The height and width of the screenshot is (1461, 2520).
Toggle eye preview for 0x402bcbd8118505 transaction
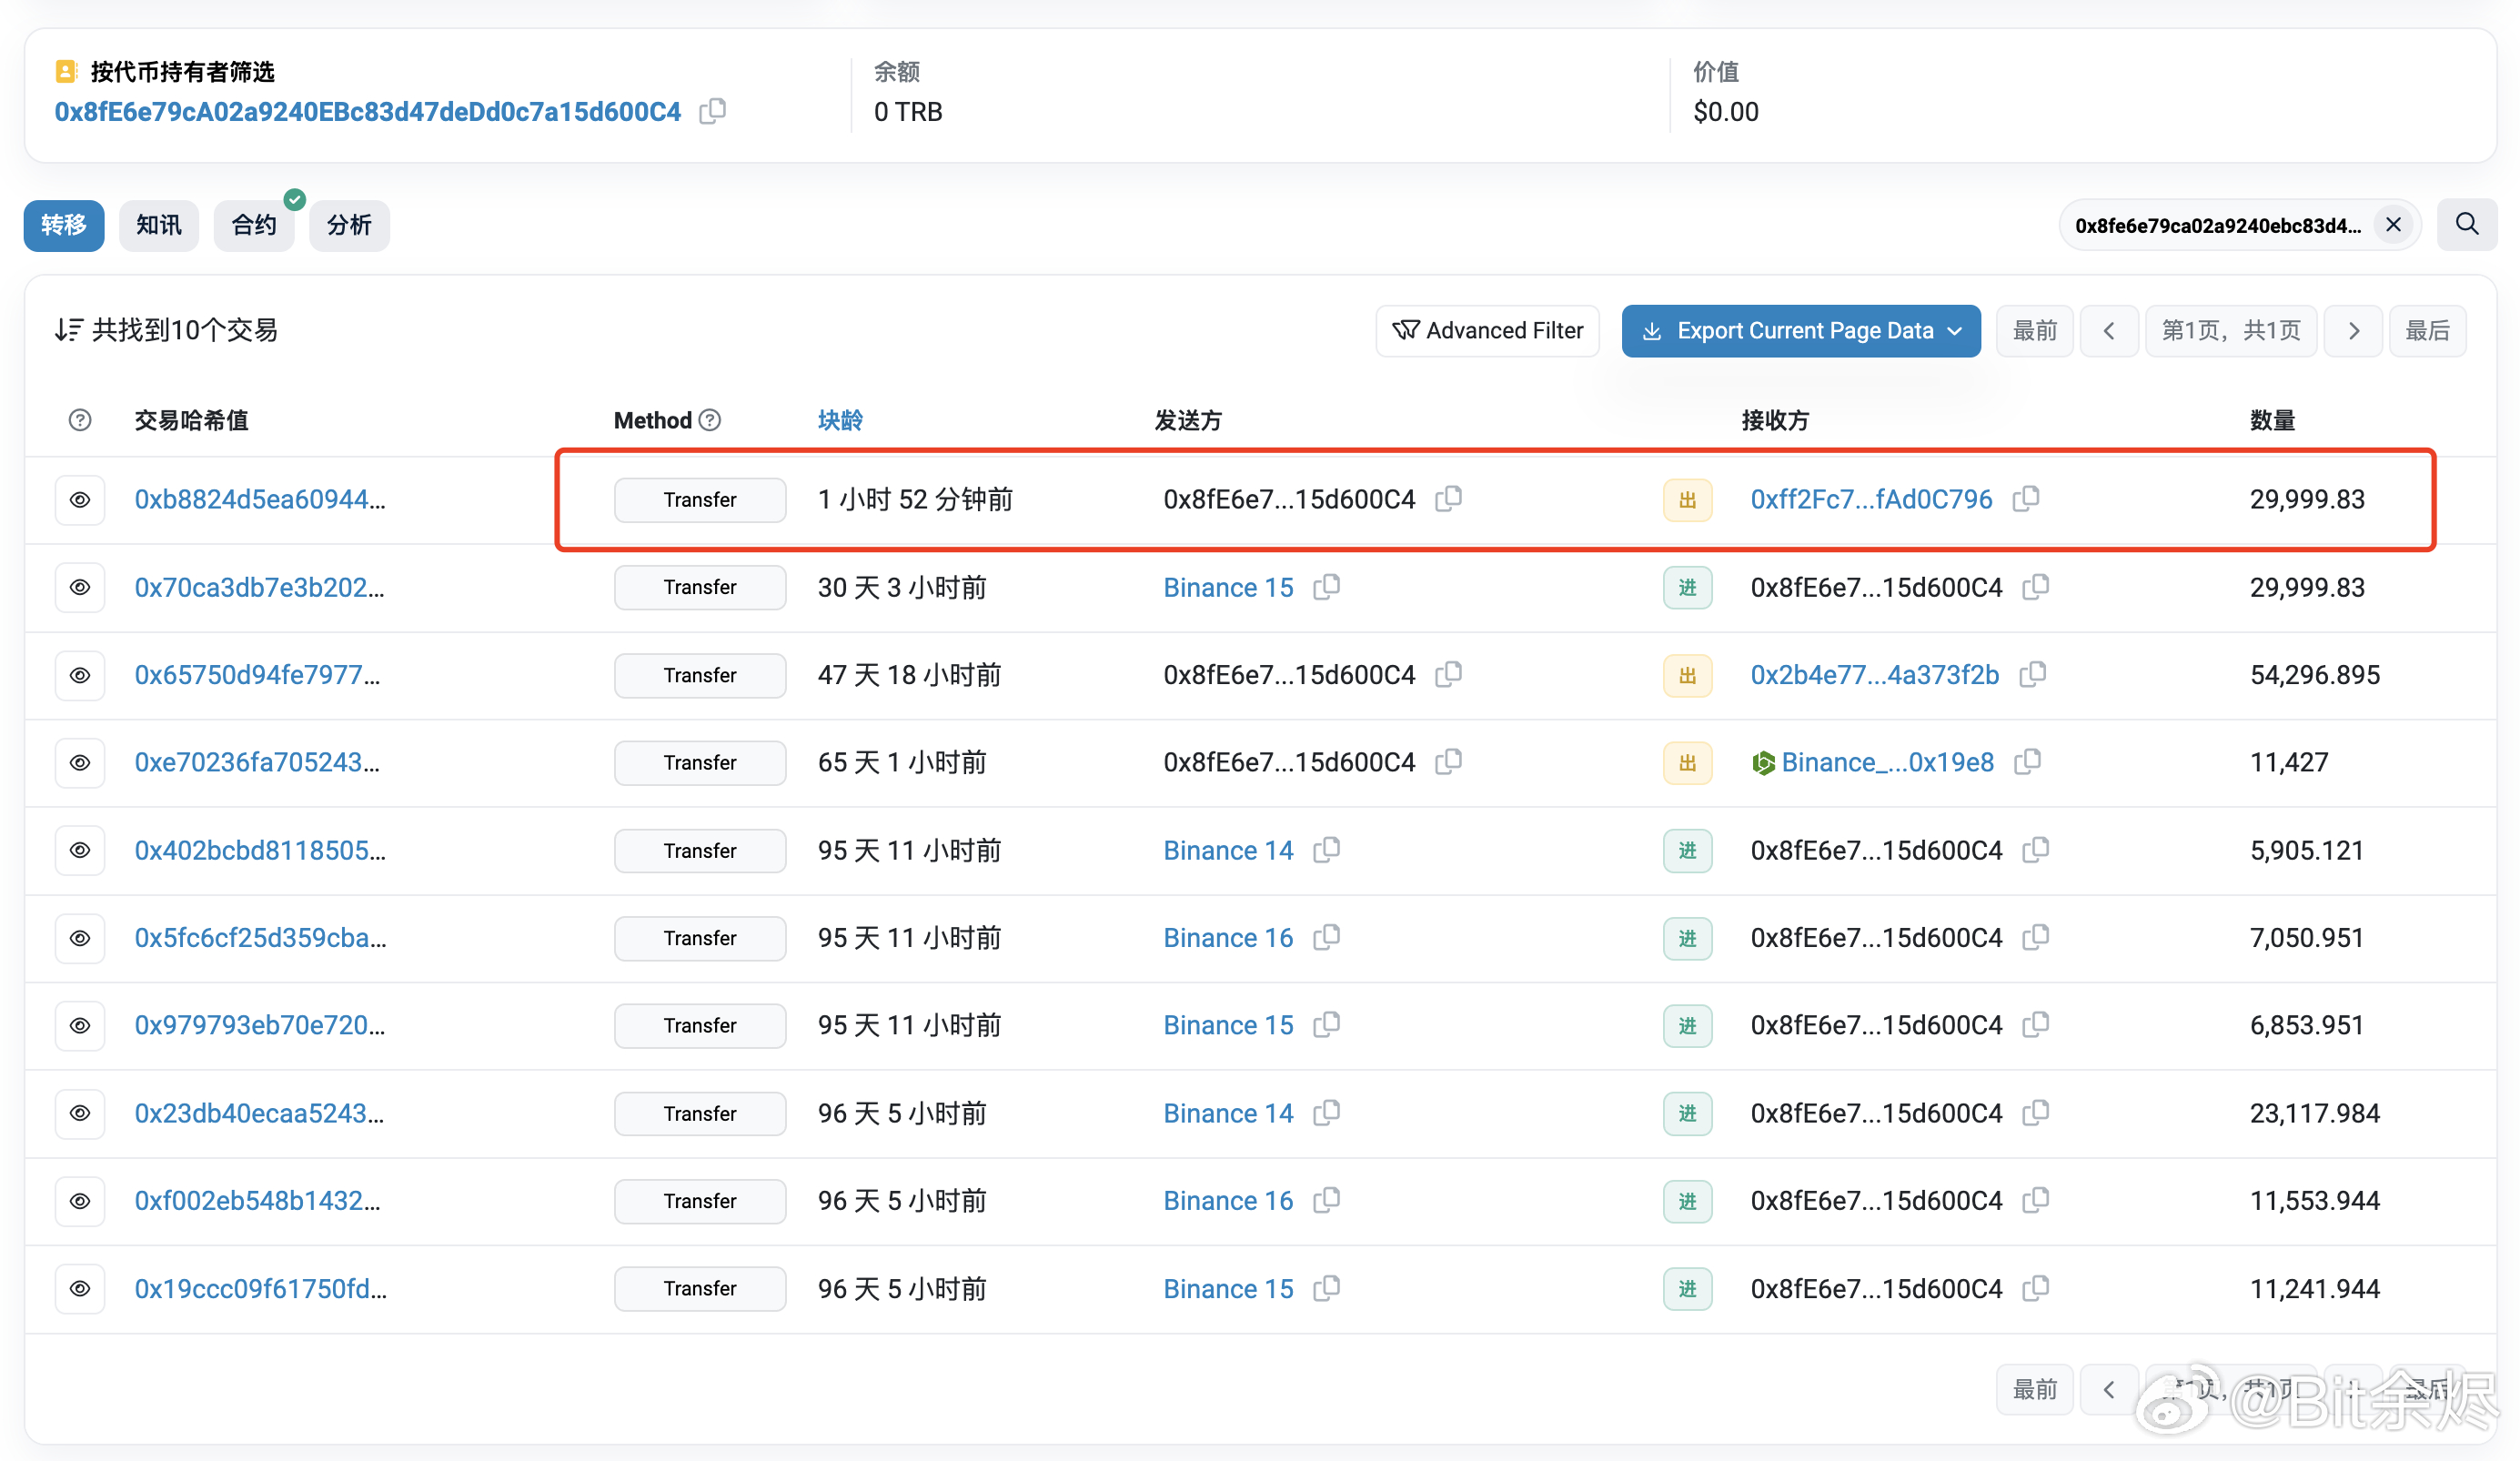pyautogui.click(x=80, y=850)
